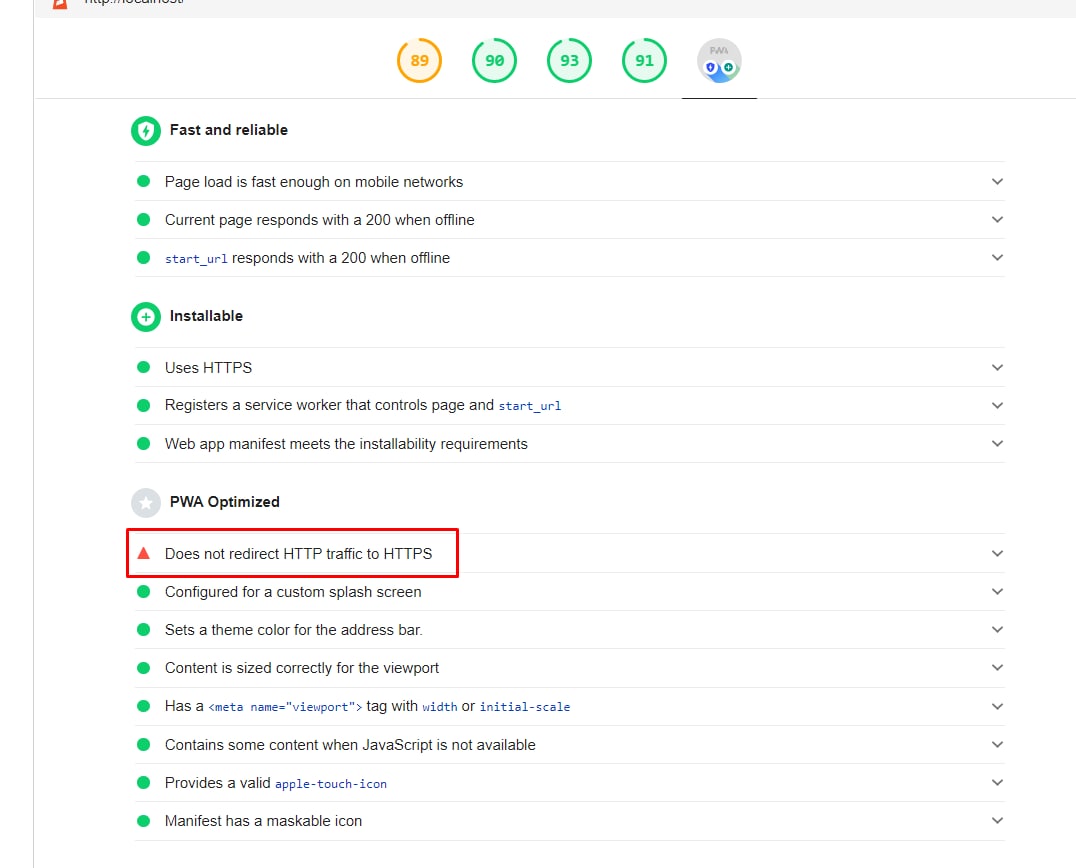Expand the apple-touch-icon audit chevron
This screenshot has width=1076, height=868.
997,782
